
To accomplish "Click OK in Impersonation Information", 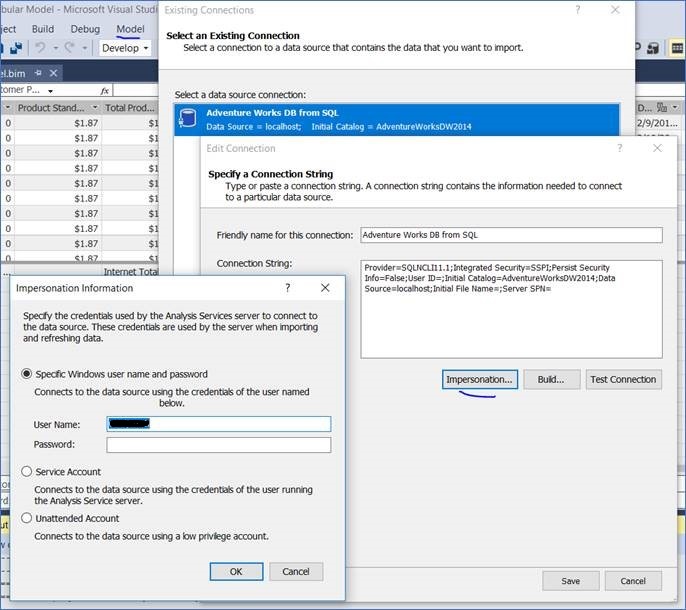I will point(236,571).
